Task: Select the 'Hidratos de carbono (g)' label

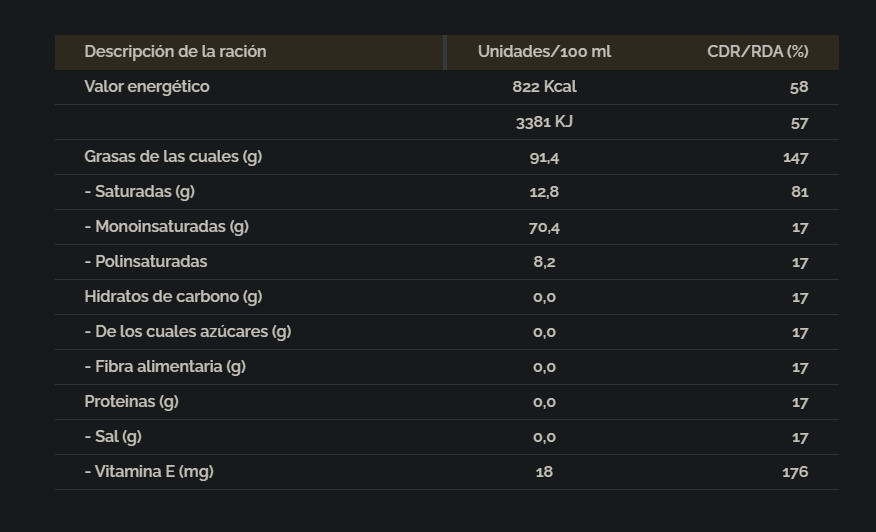Action: click(x=173, y=297)
